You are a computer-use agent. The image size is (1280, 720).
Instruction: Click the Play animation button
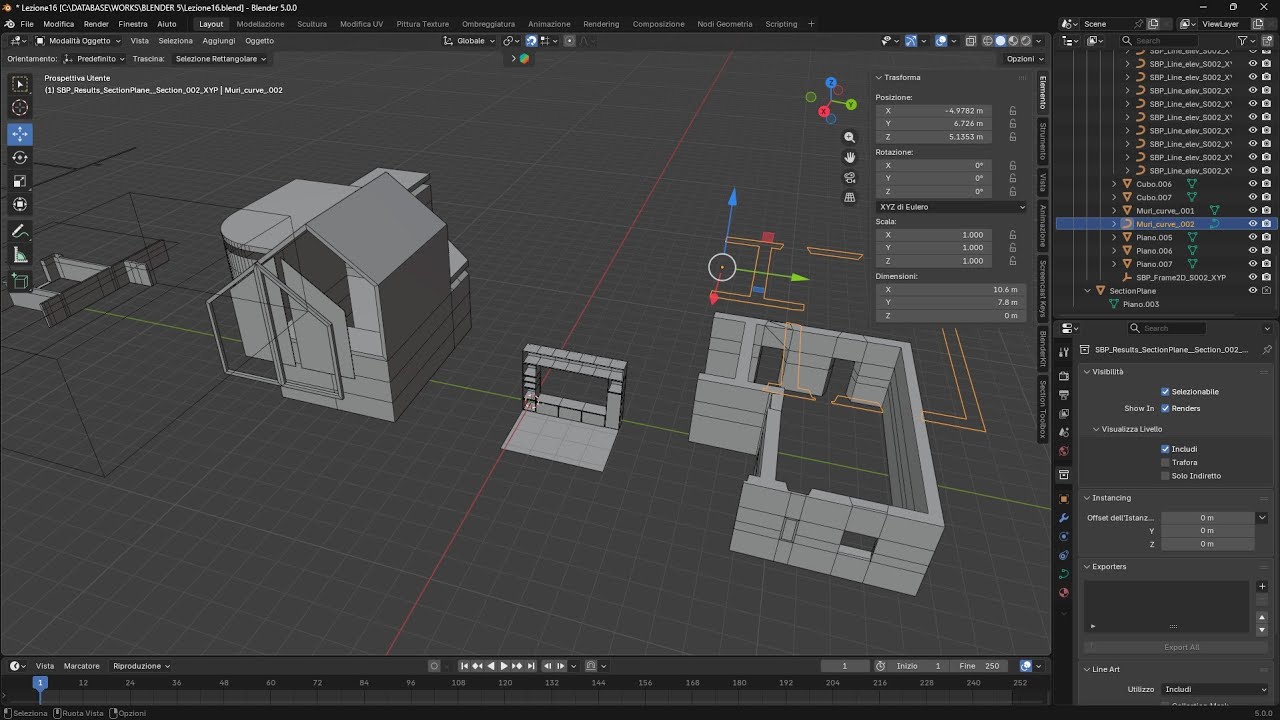pyautogui.click(x=504, y=666)
